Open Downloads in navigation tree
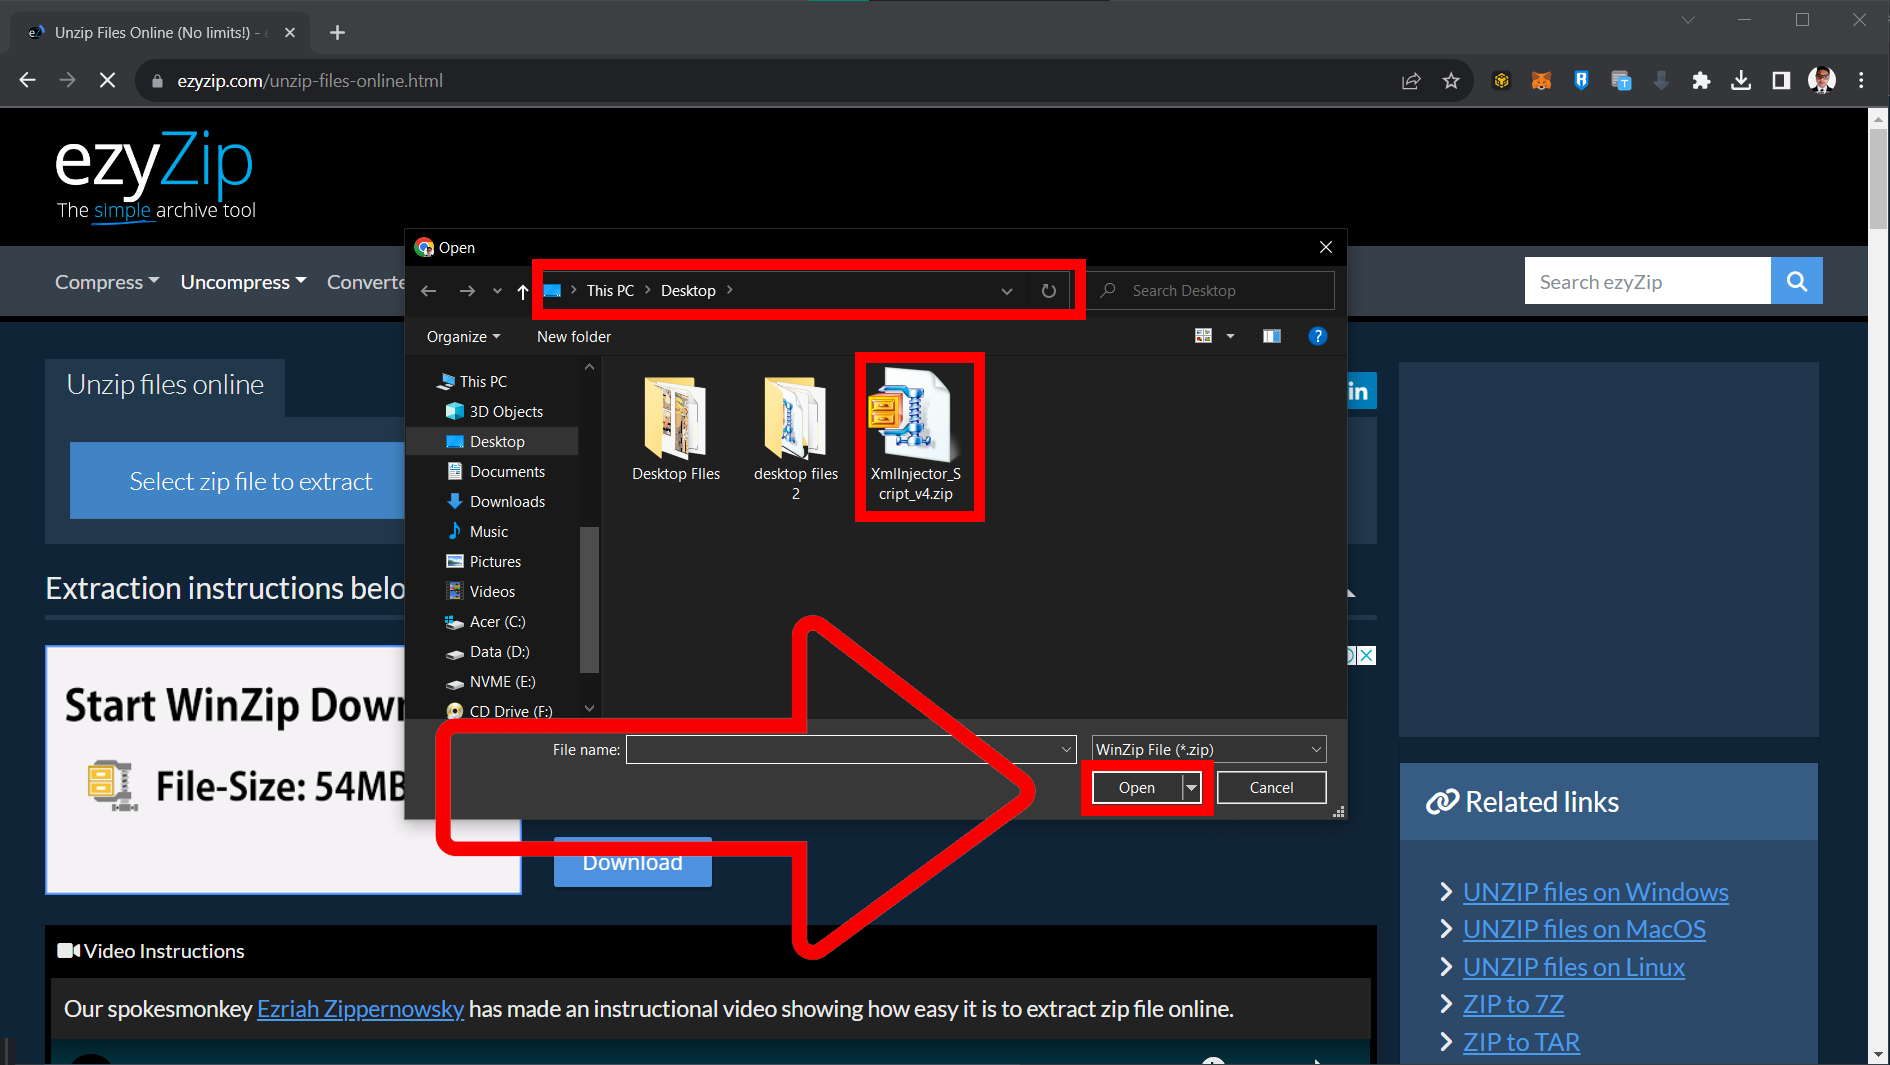Screen dimensions: 1890x1065 [x=496, y=501]
